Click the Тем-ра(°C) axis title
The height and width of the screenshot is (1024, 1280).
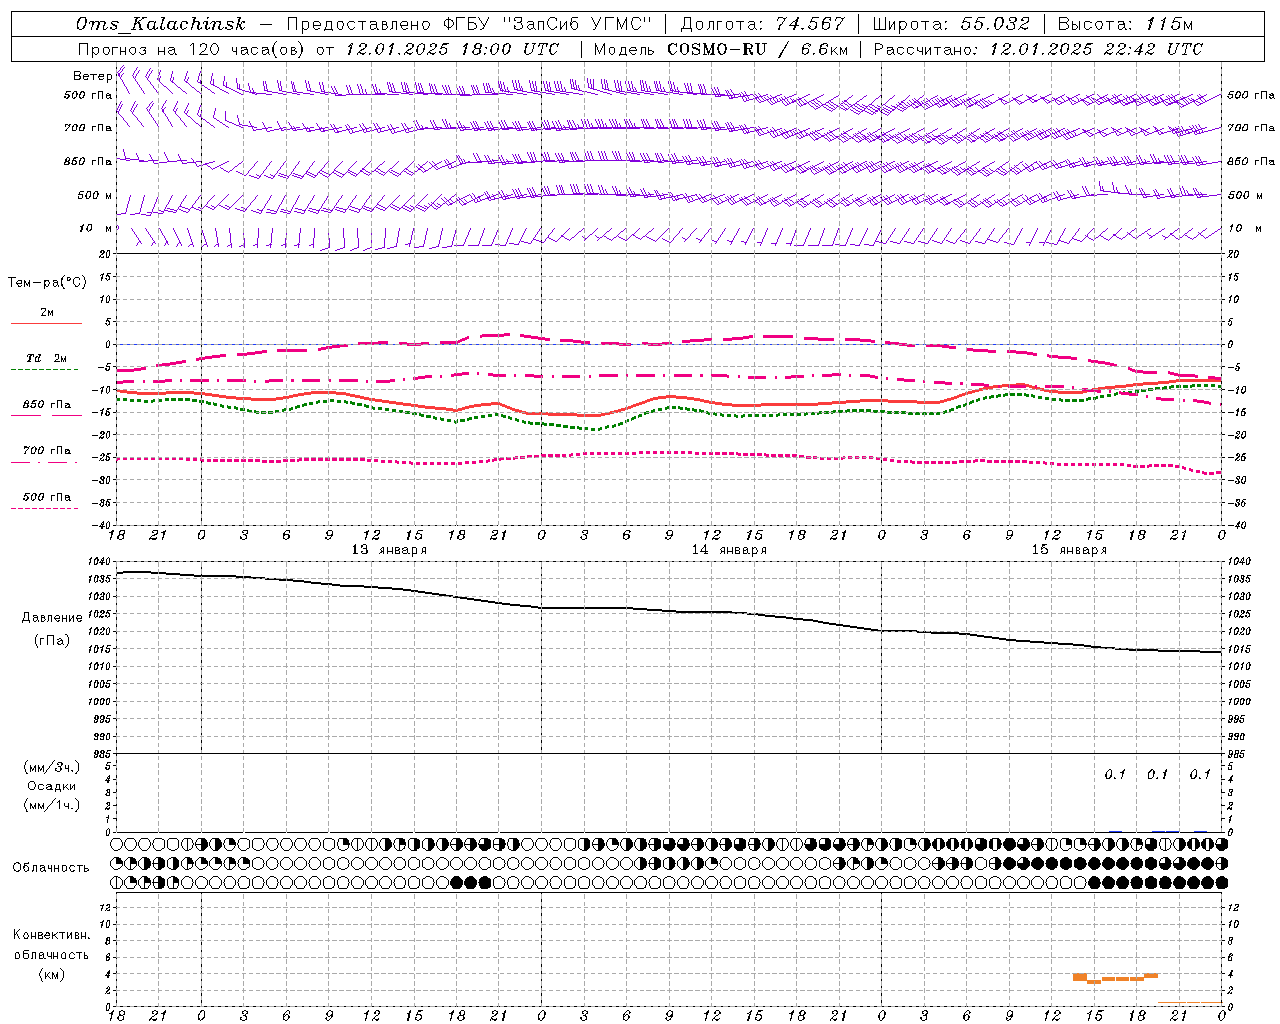(47, 283)
